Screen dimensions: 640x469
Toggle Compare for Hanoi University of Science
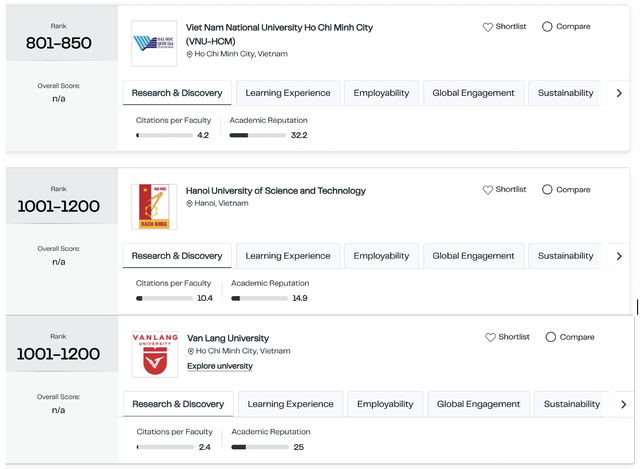pyautogui.click(x=547, y=190)
